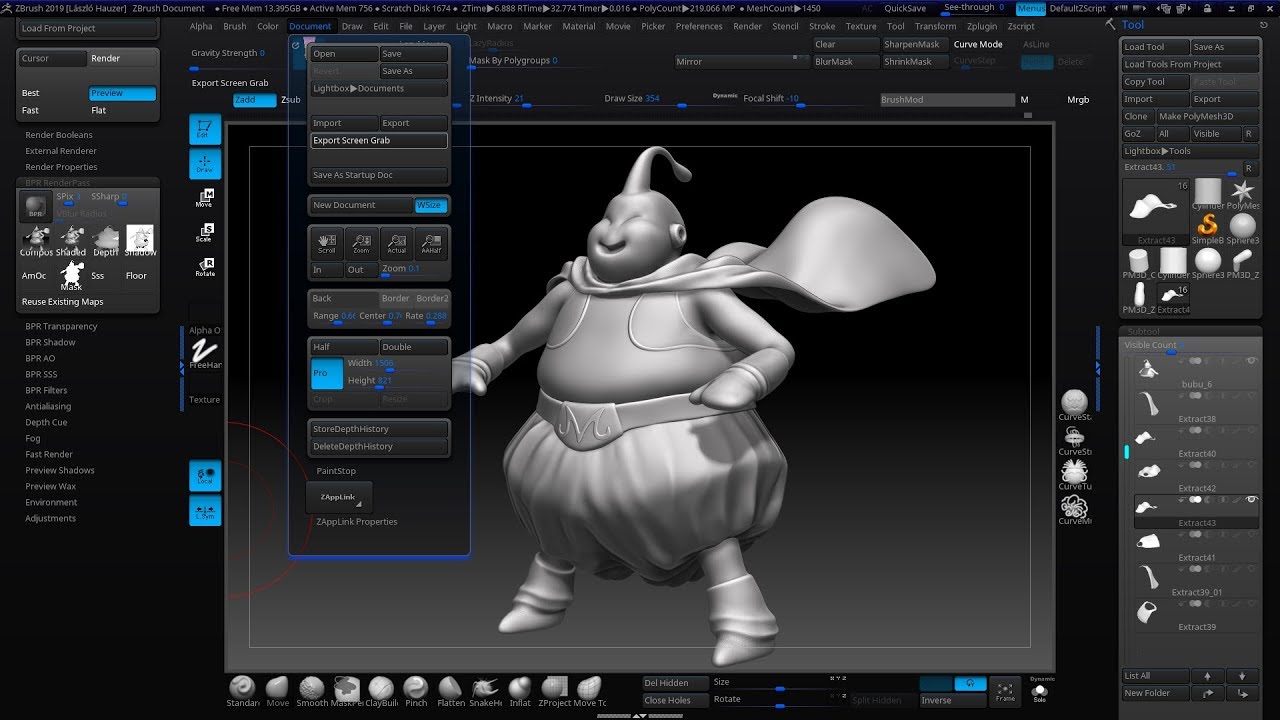Toggle the WSize option
This screenshot has height=720, width=1280.
pos(432,205)
